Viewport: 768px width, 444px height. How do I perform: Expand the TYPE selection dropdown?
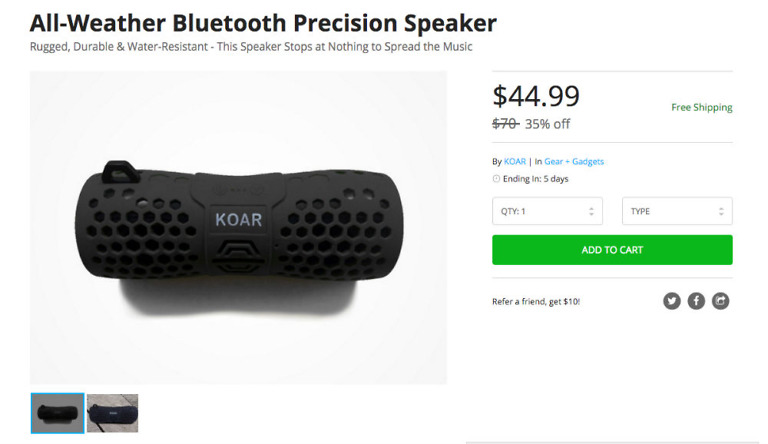tap(677, 211)
